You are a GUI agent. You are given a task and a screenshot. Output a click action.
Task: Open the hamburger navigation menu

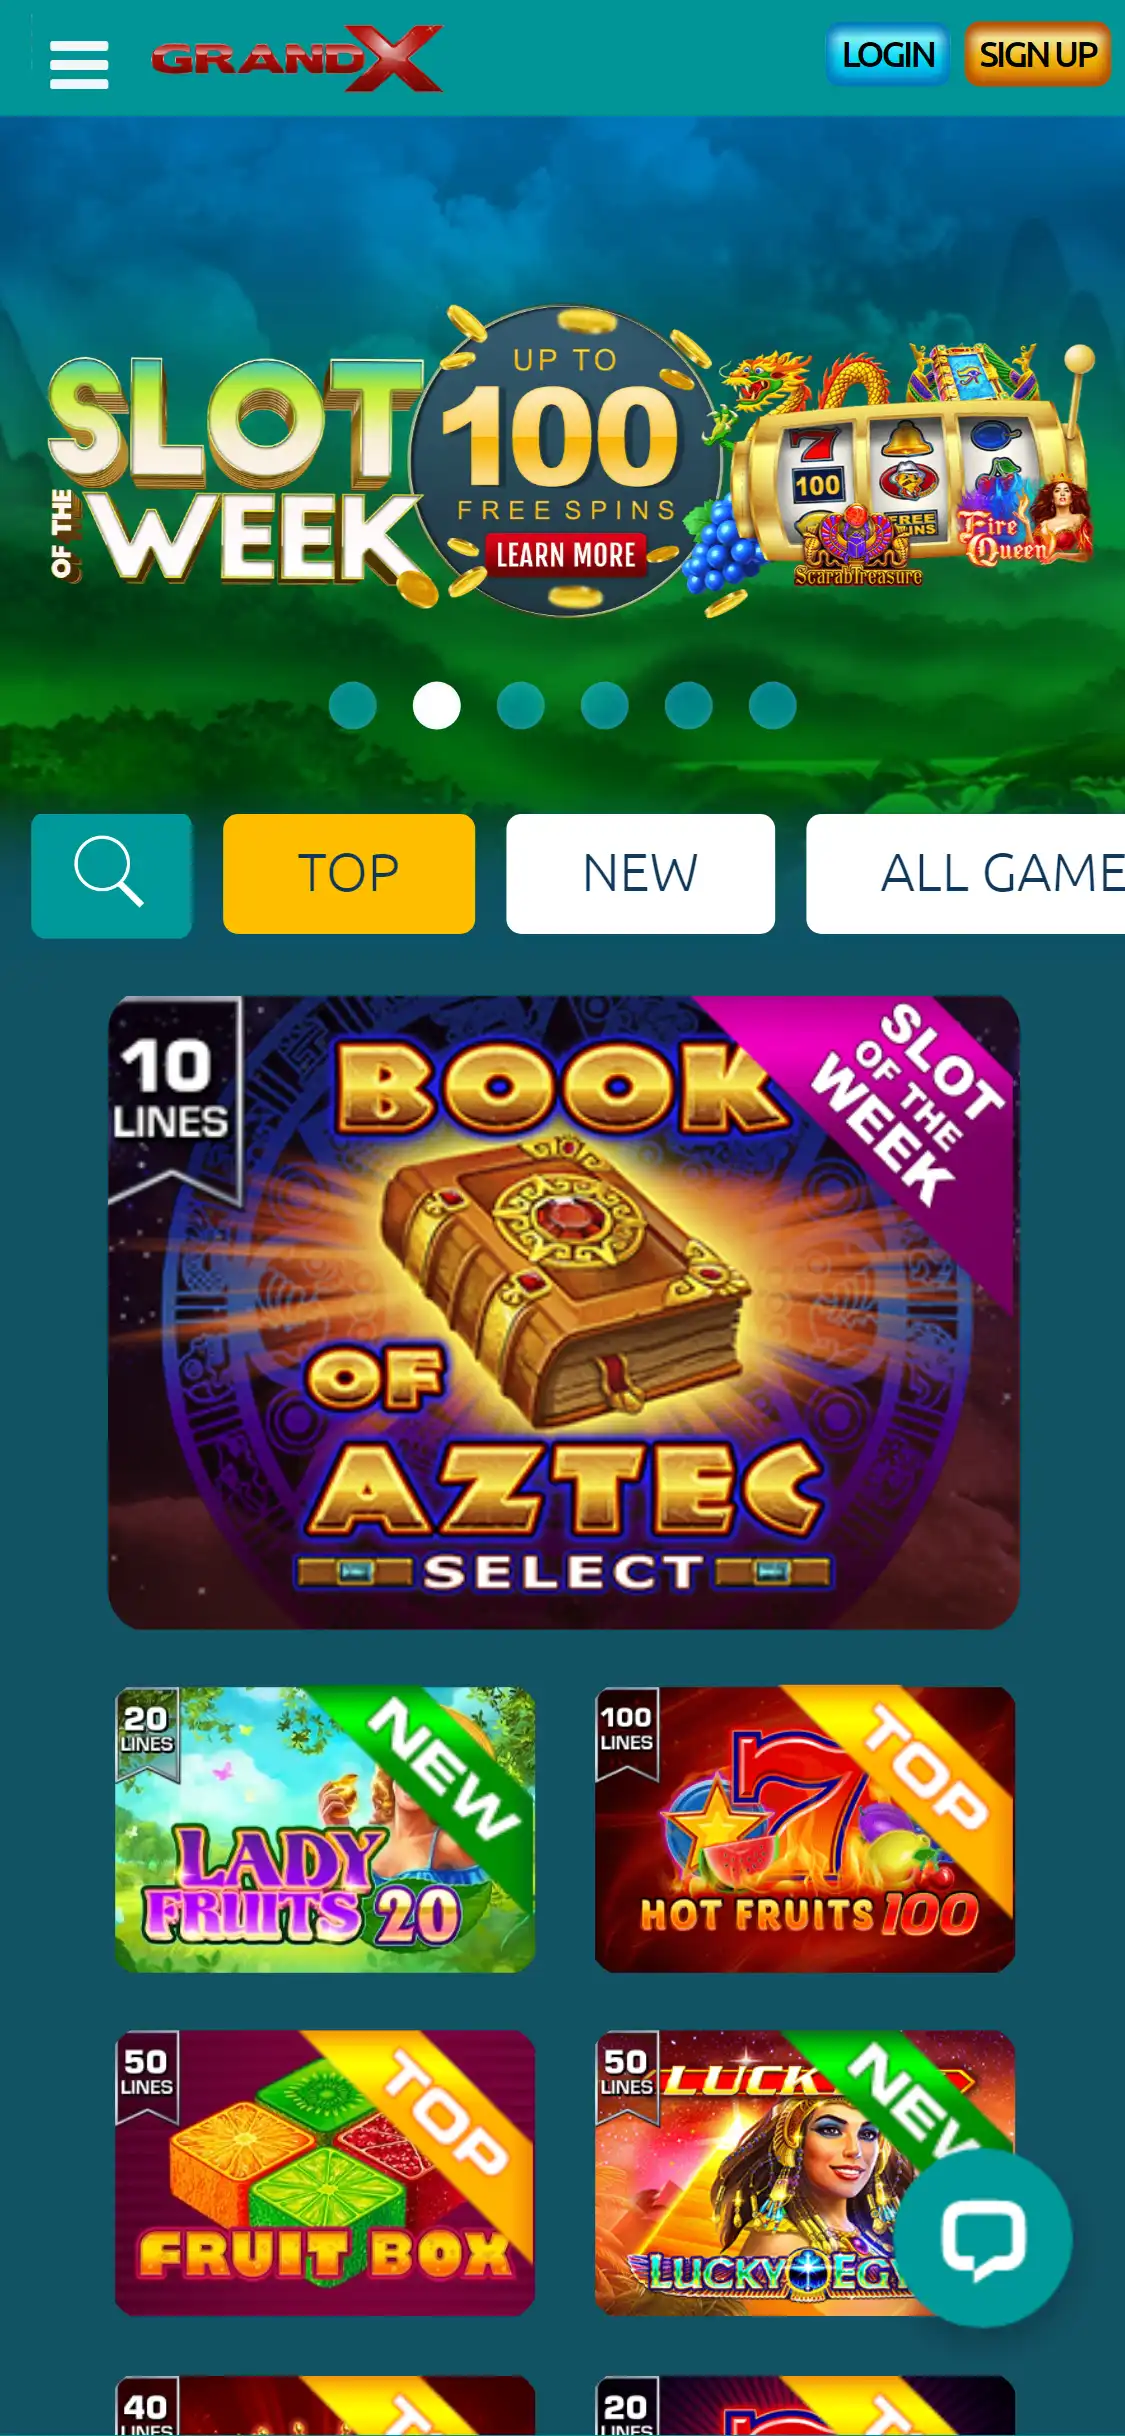tap(79, 65)
